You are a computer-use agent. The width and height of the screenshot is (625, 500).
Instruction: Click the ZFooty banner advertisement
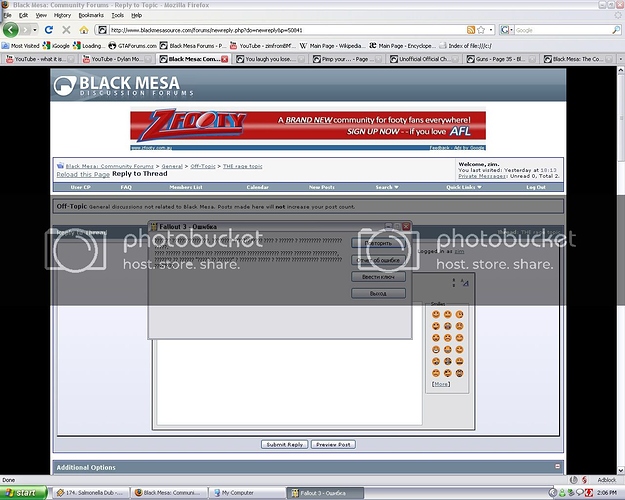[308, 129]
